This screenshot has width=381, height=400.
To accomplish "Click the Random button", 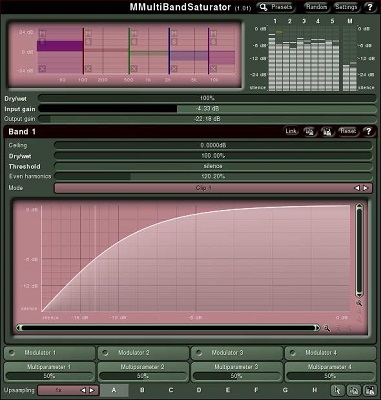I will point(316,7).
